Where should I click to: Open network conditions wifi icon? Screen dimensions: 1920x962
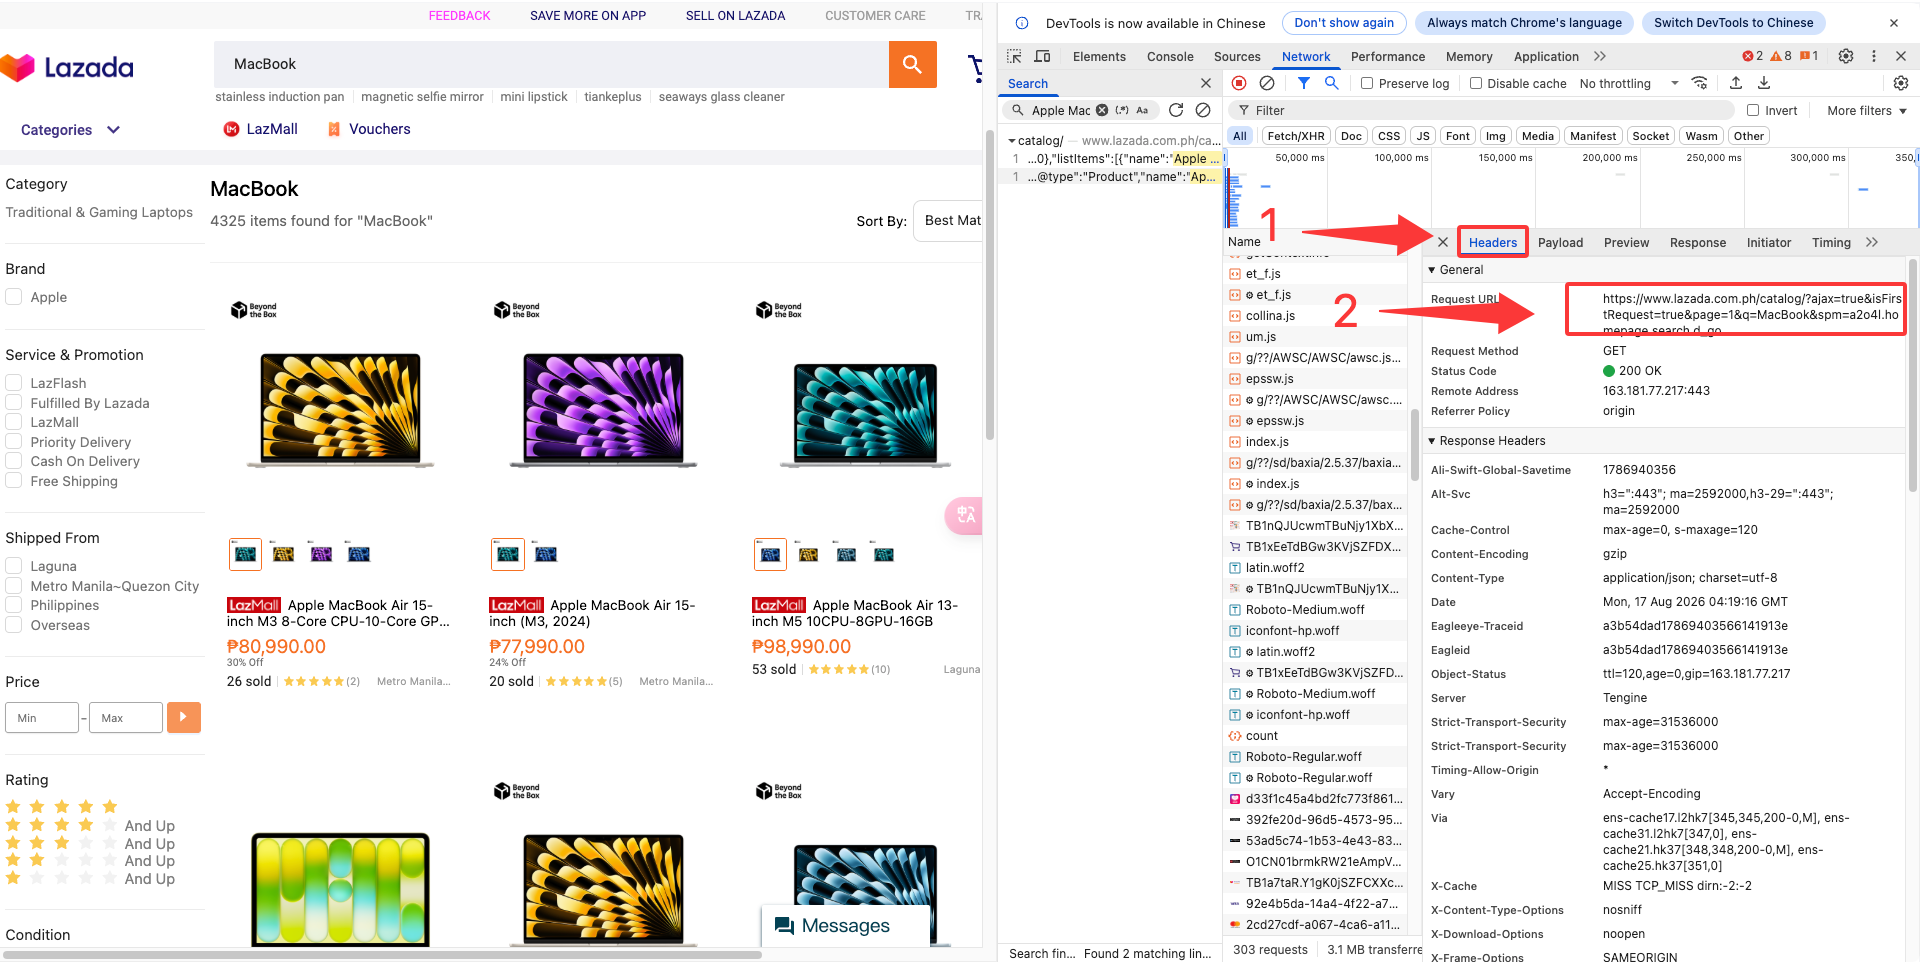[x=1699, y=83]
